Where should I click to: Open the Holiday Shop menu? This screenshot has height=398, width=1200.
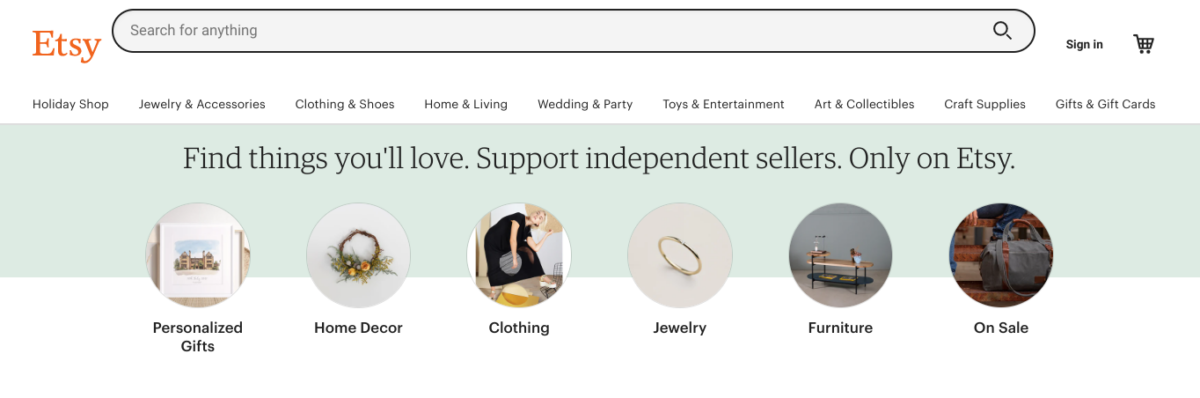point(70,104)
